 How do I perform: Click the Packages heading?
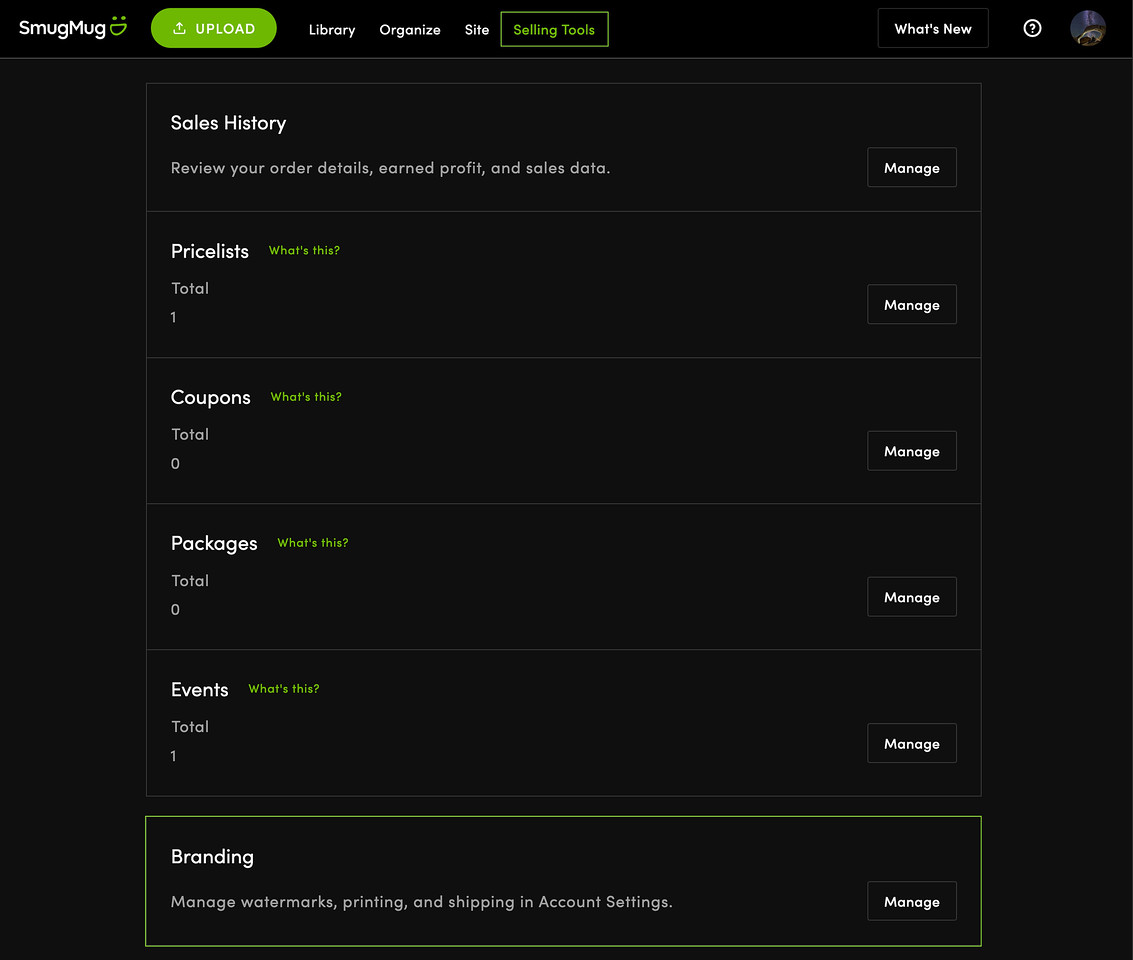(x=214, y=543)
